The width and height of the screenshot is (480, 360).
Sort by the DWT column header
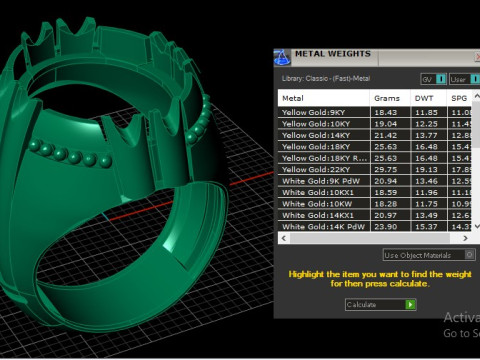(429, 98)
